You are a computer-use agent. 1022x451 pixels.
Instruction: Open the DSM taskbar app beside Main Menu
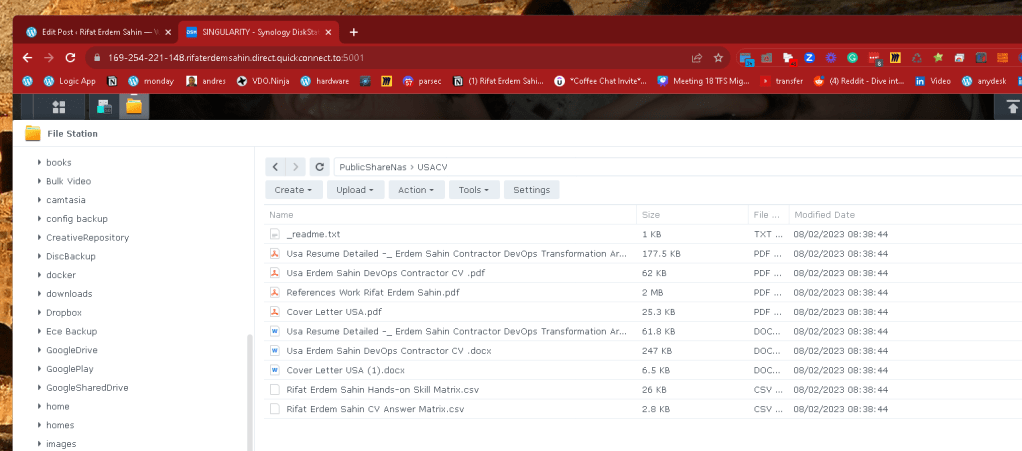(104, 107)
